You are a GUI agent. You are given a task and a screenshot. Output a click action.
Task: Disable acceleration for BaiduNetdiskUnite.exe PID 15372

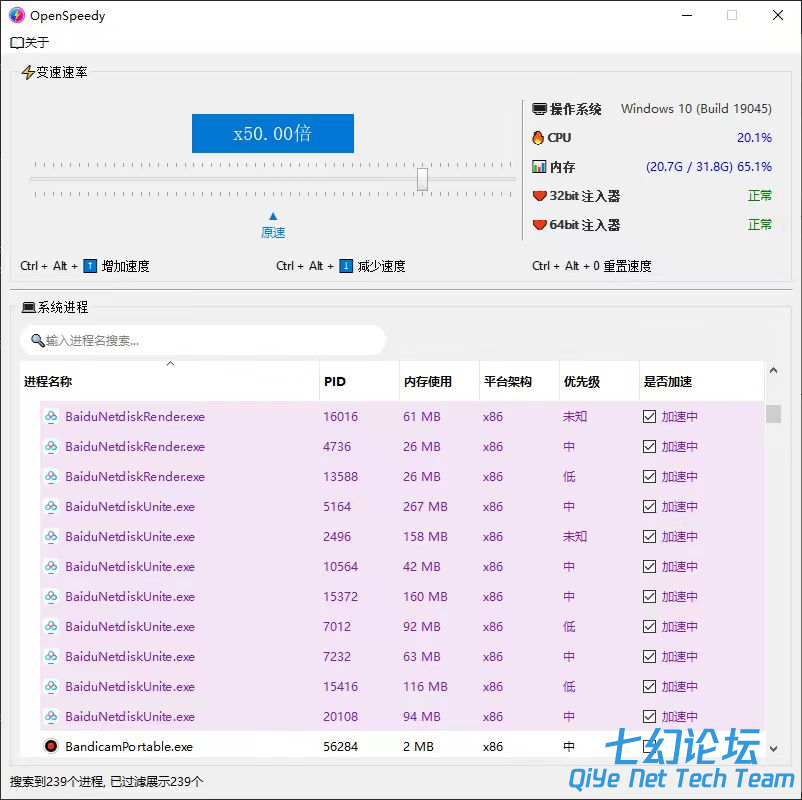(649, 596)
